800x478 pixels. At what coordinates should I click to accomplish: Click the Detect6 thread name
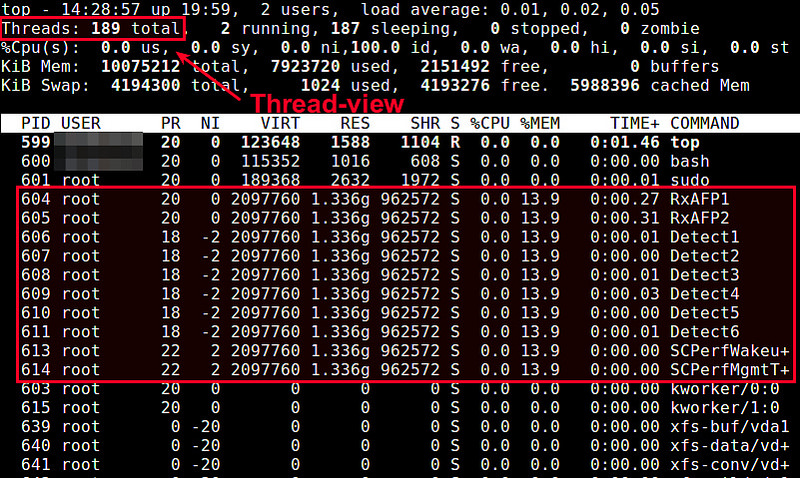[x=704, y=332]
